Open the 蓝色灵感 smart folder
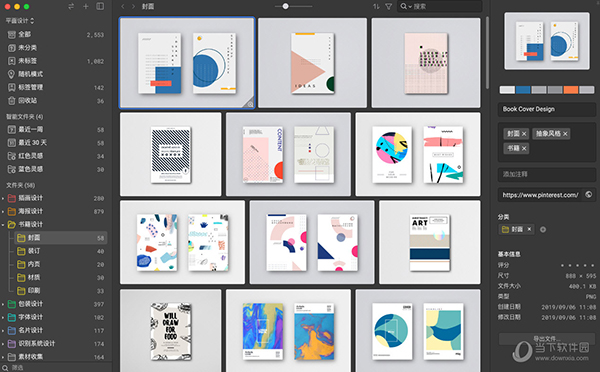 tap(56, 169)
